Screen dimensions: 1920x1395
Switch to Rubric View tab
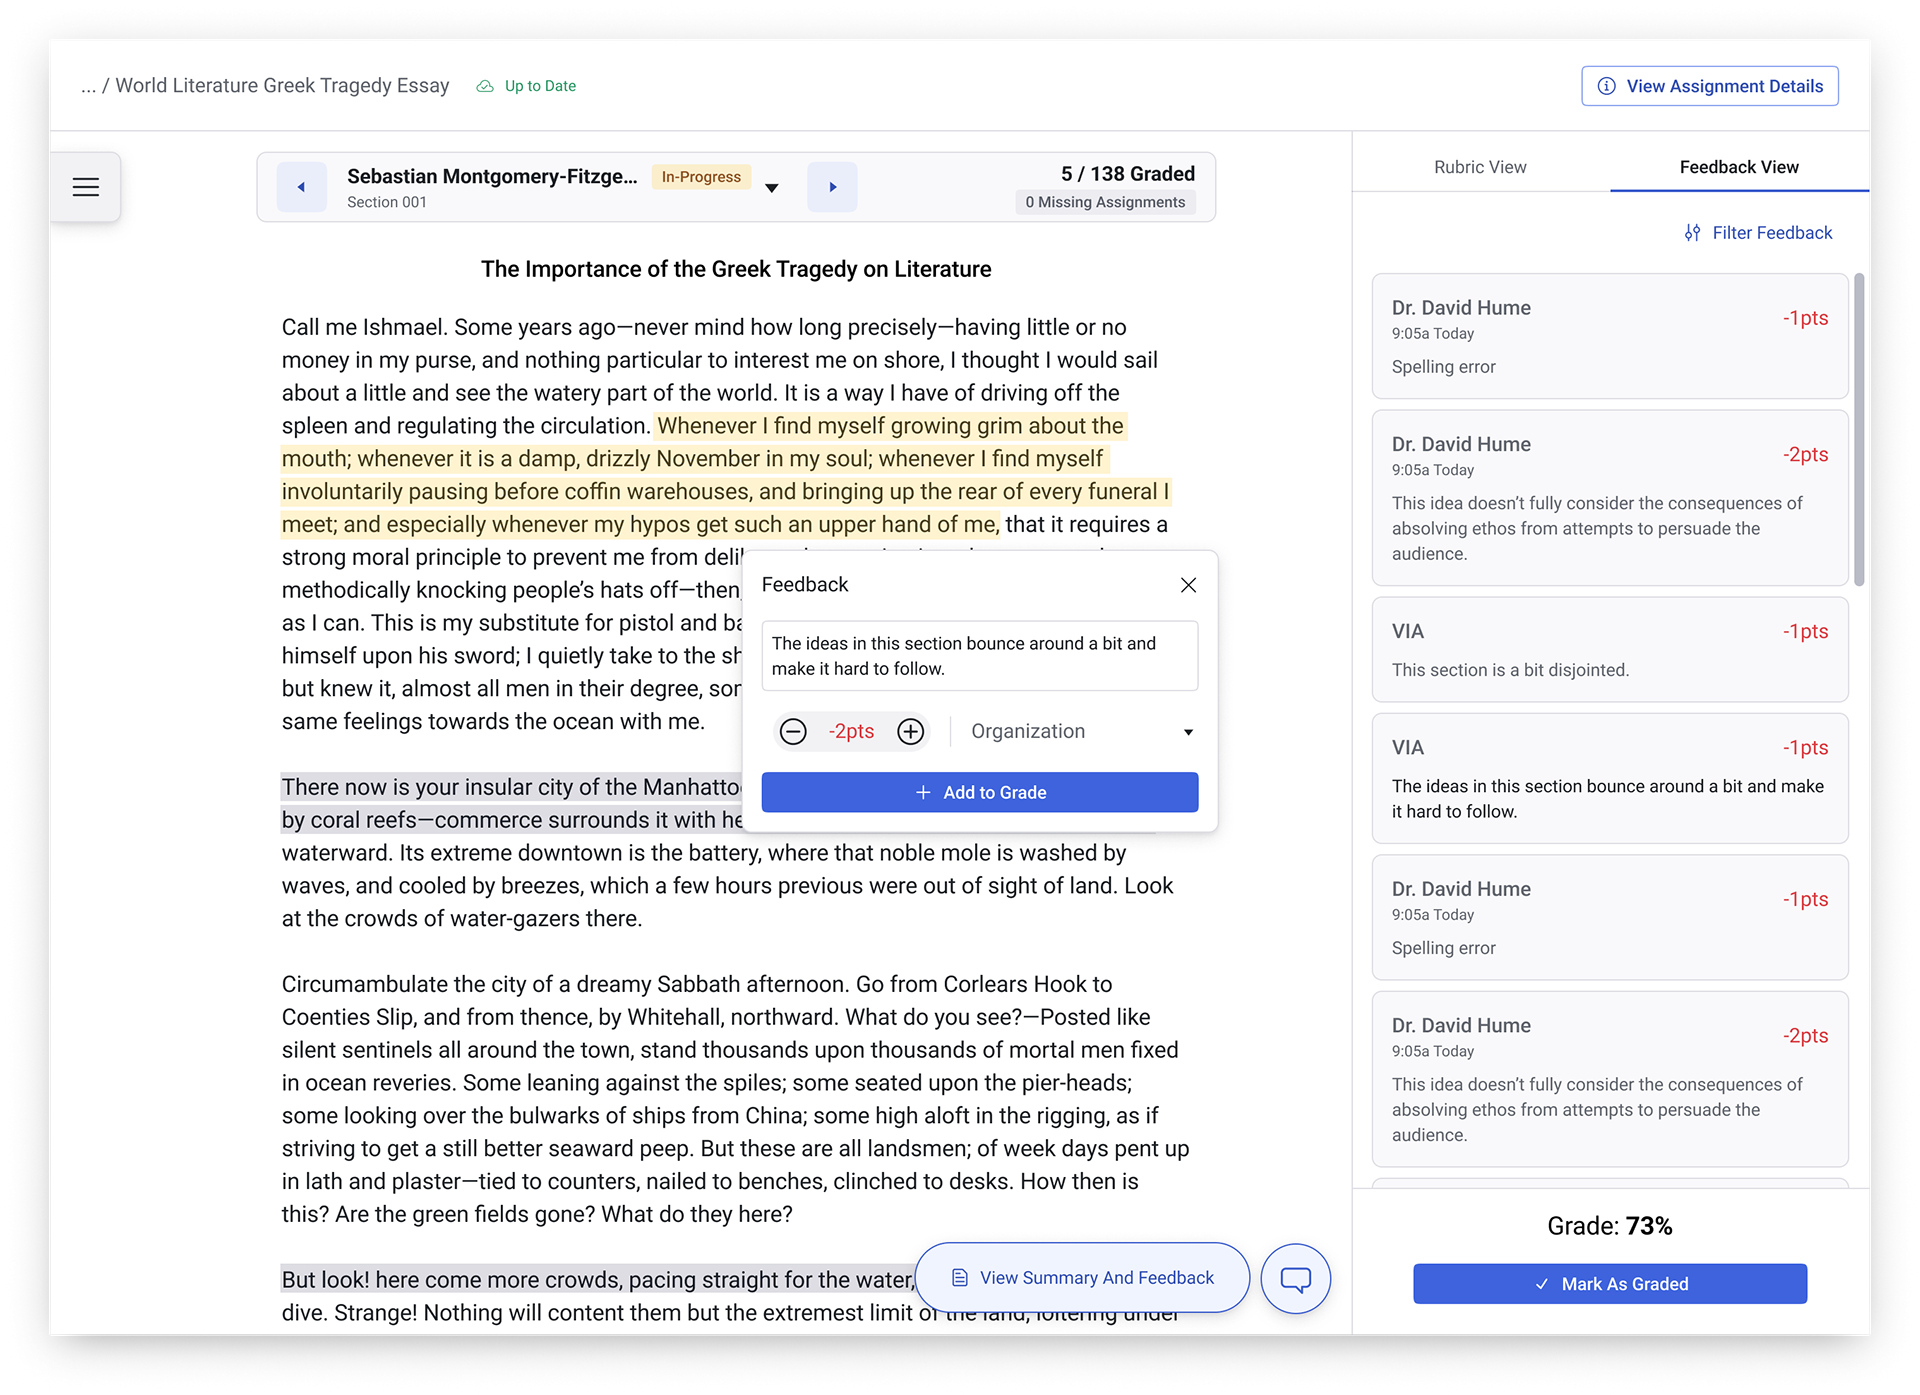(1480, 167)
